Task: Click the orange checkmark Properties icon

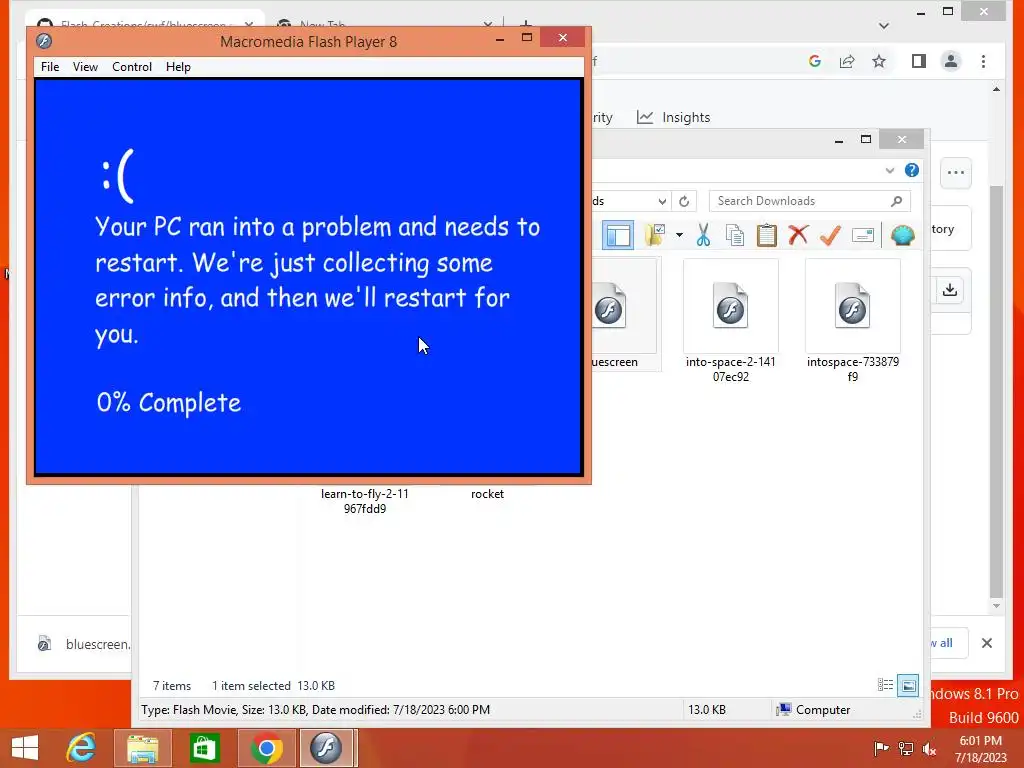Action: [830, 235]
